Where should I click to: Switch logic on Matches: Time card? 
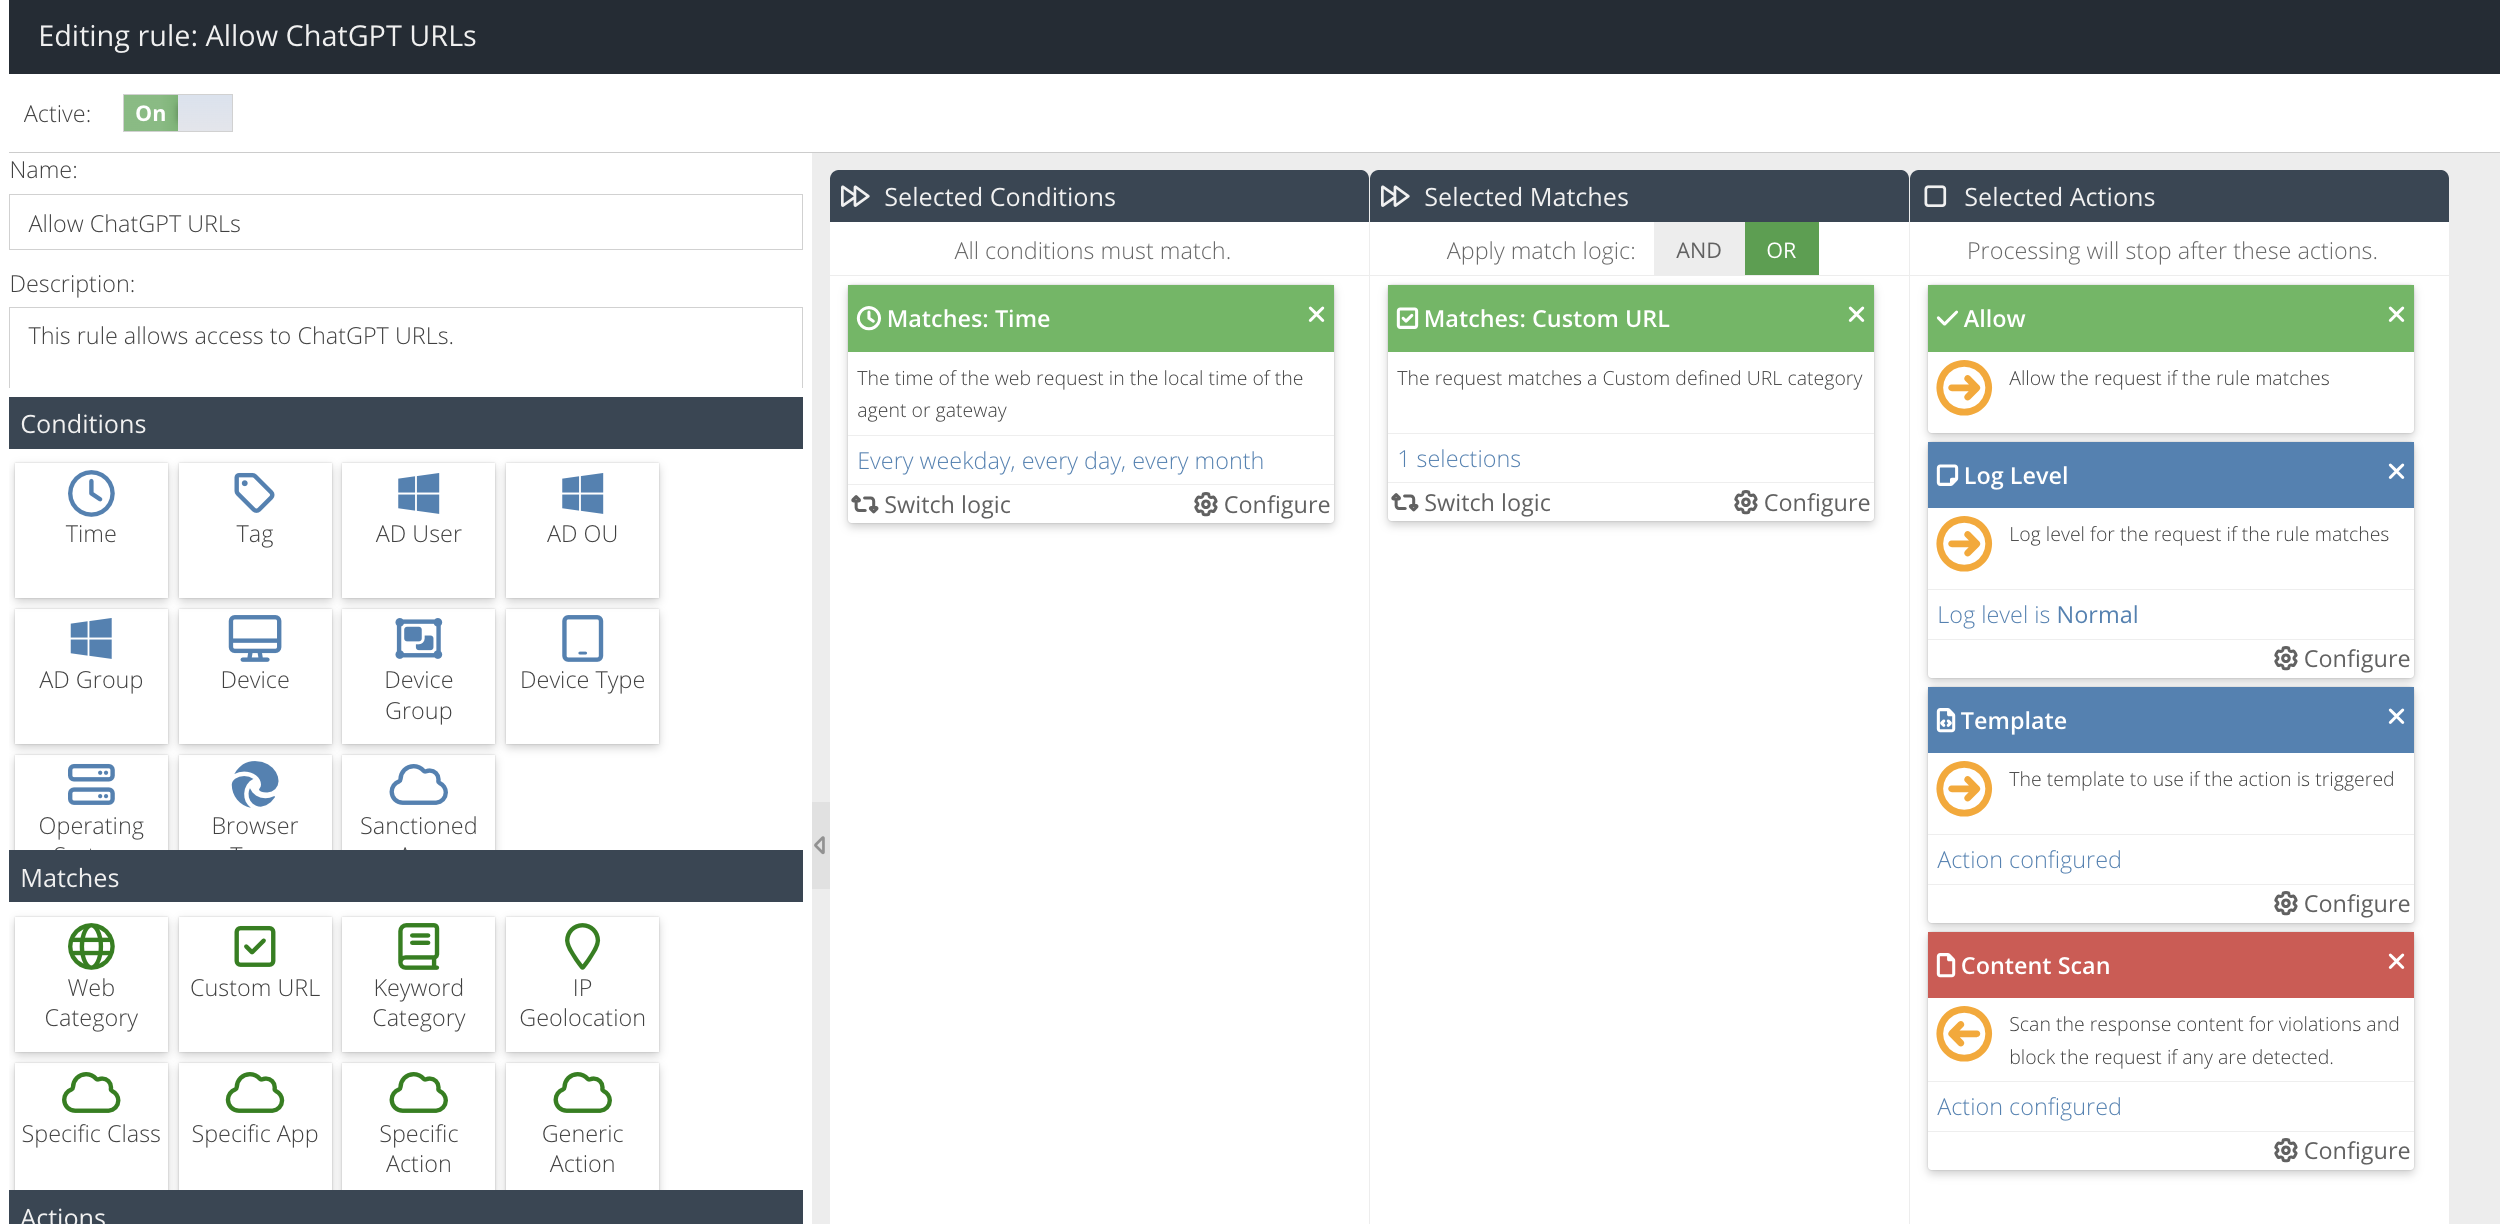coord(931,504)
